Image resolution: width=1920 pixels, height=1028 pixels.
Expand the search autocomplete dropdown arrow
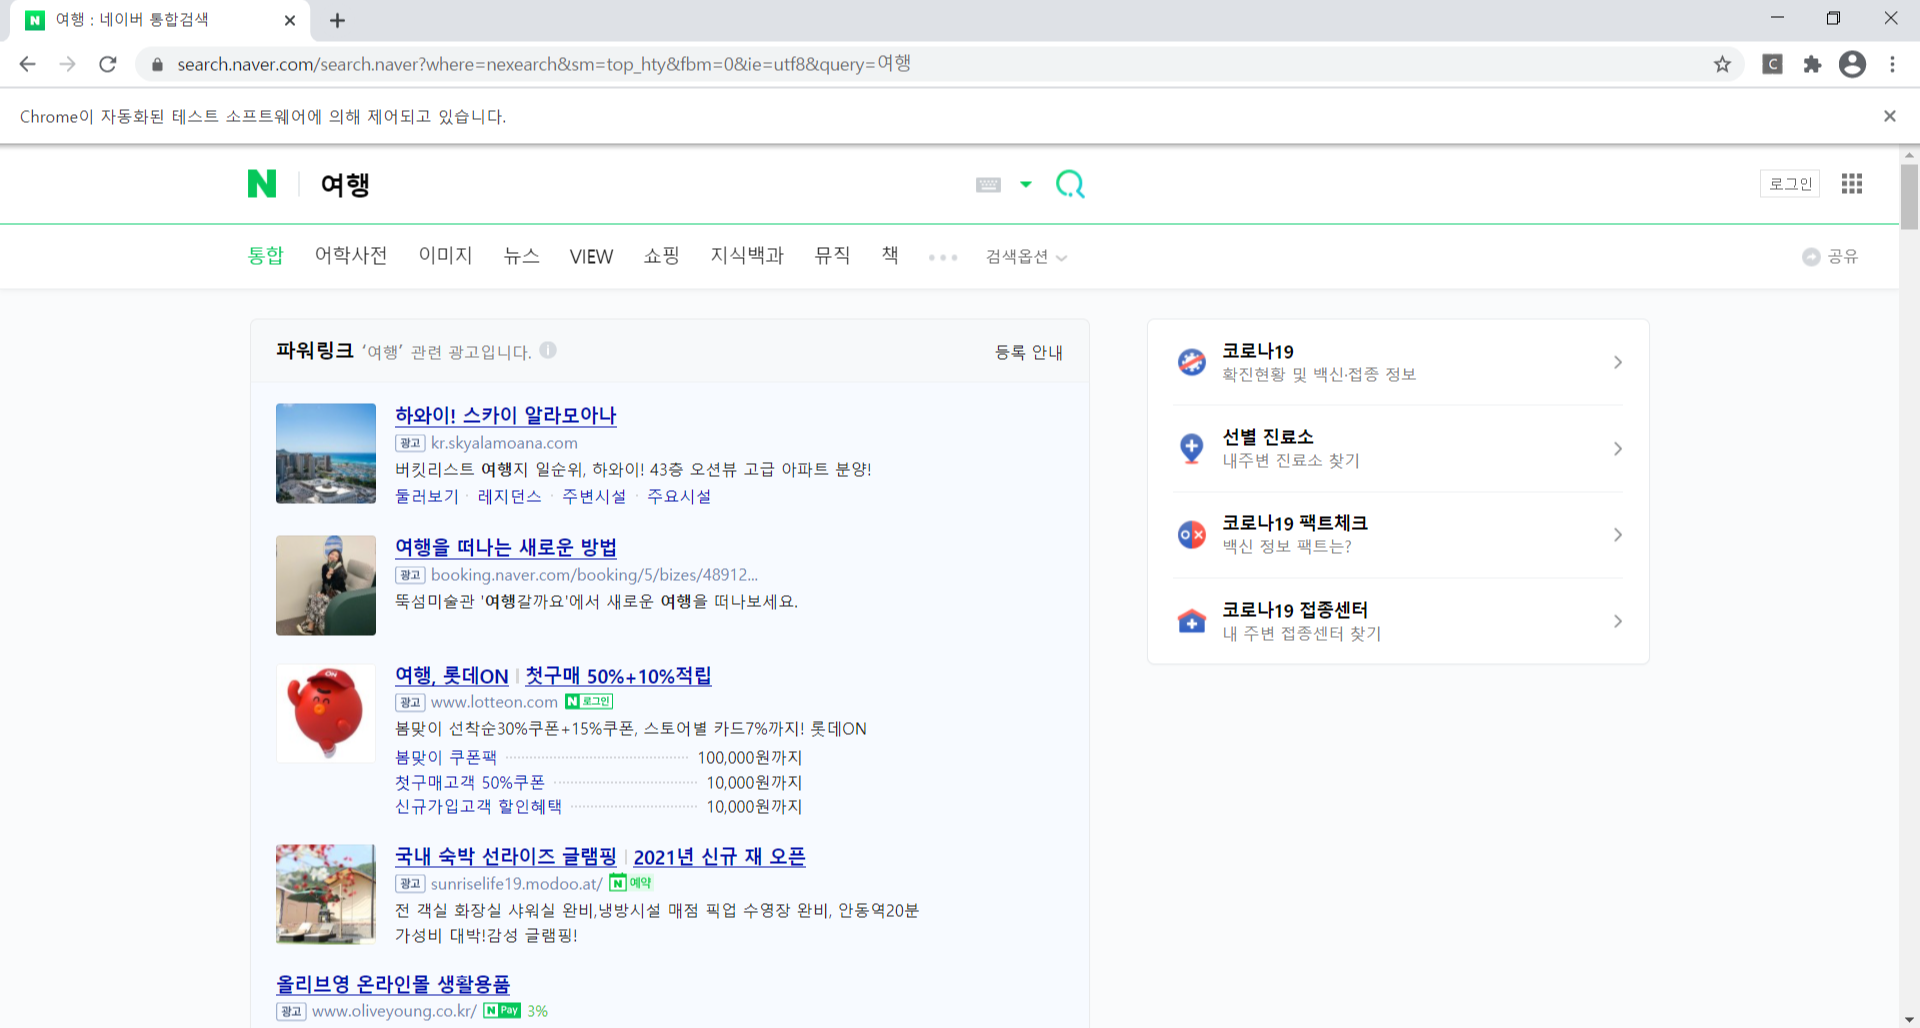1026,184
